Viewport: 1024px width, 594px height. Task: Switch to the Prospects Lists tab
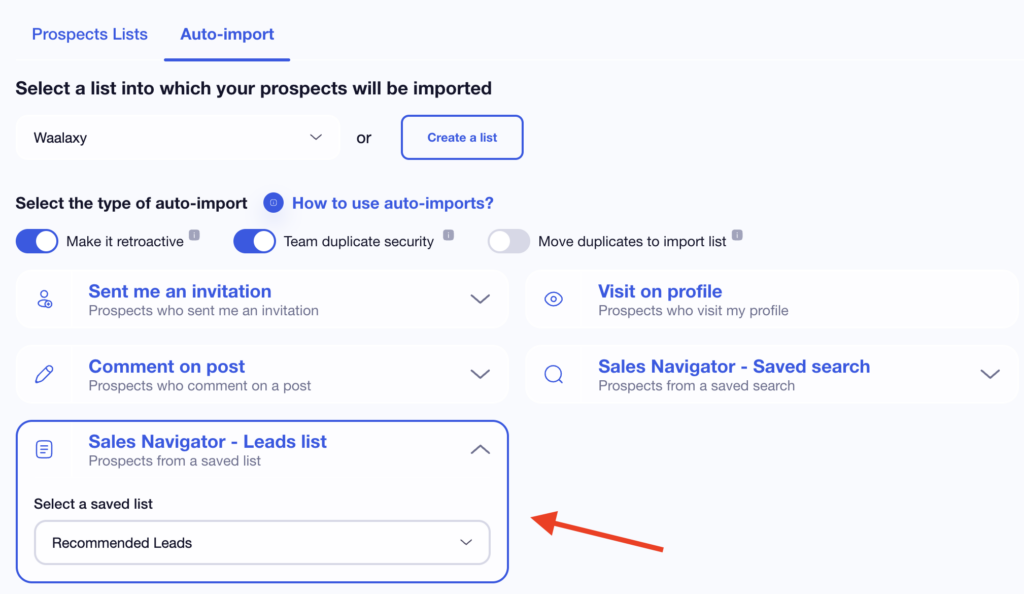coord(89,33)
